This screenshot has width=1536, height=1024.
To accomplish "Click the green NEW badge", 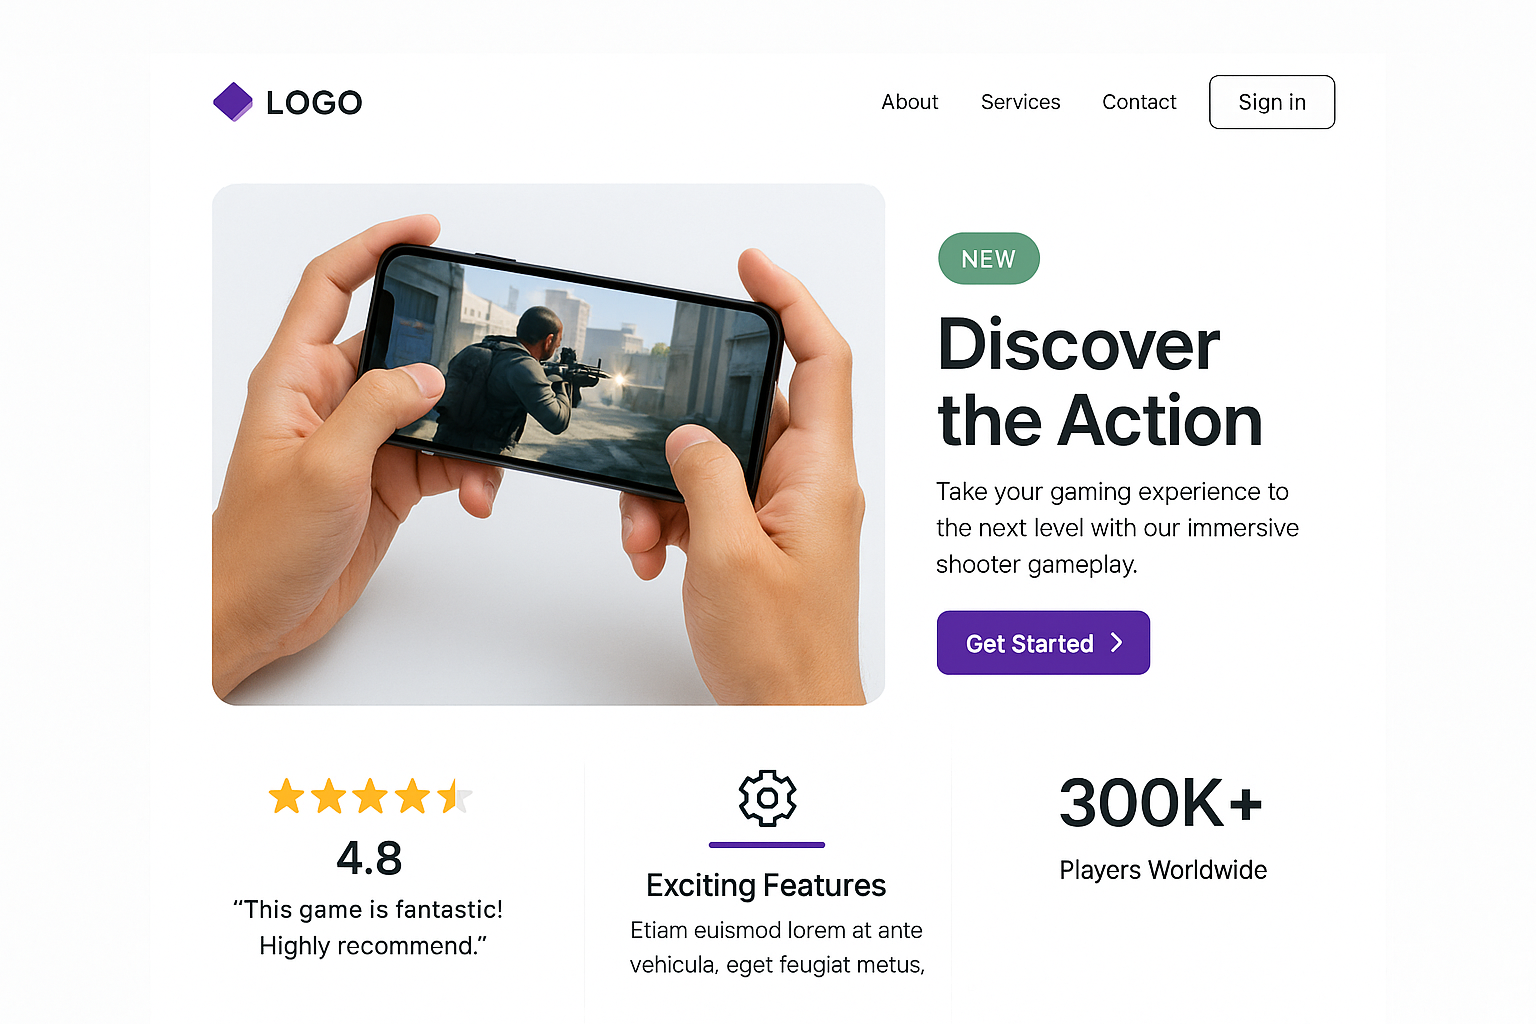I will [989, 259].
